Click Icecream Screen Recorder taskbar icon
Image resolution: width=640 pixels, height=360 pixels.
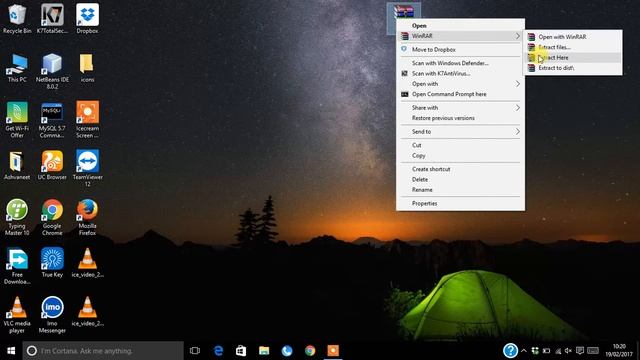tap(333, 351)
